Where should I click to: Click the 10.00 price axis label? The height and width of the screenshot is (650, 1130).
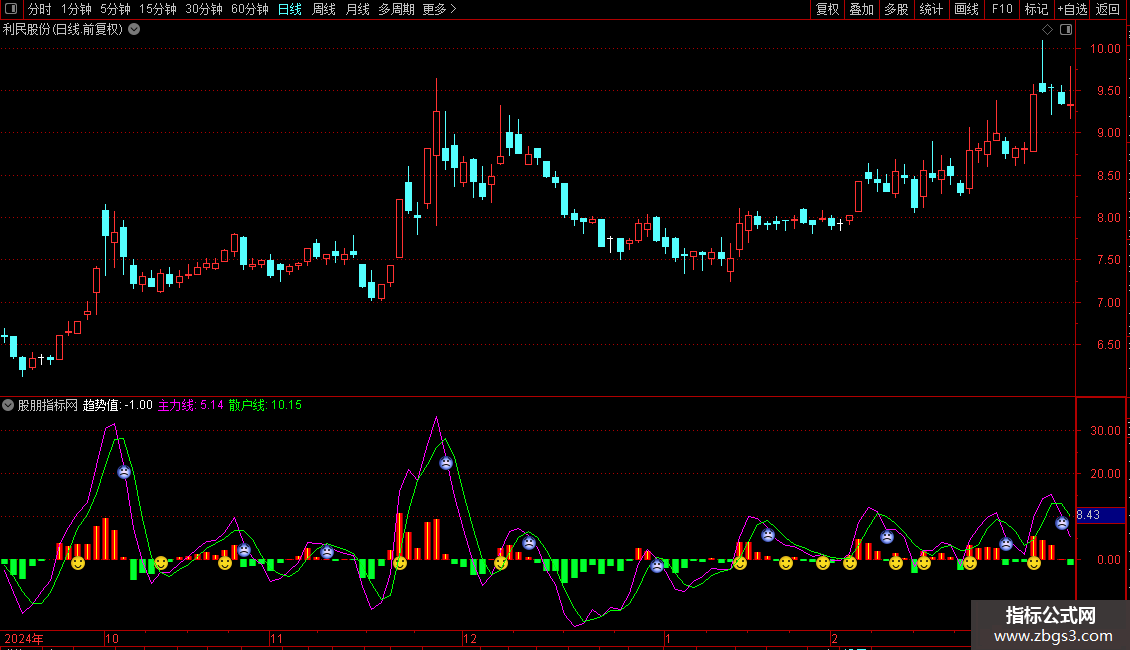pos(1105,48)
